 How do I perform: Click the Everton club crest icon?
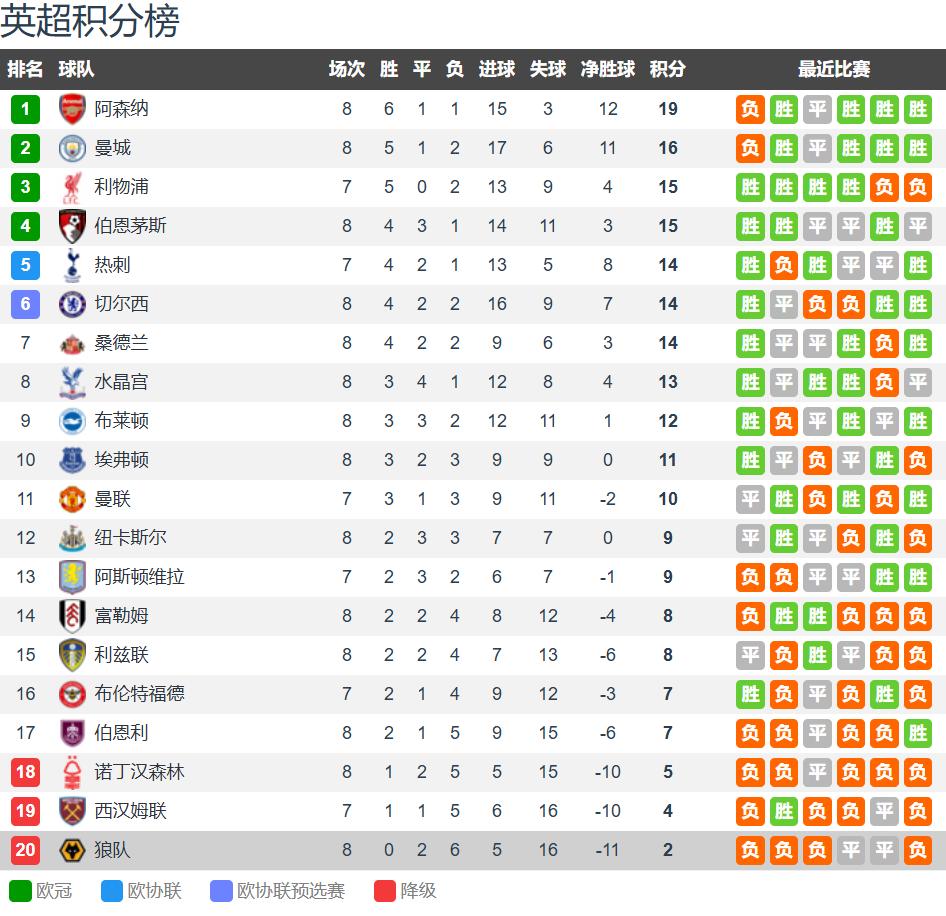pos(72,460)
